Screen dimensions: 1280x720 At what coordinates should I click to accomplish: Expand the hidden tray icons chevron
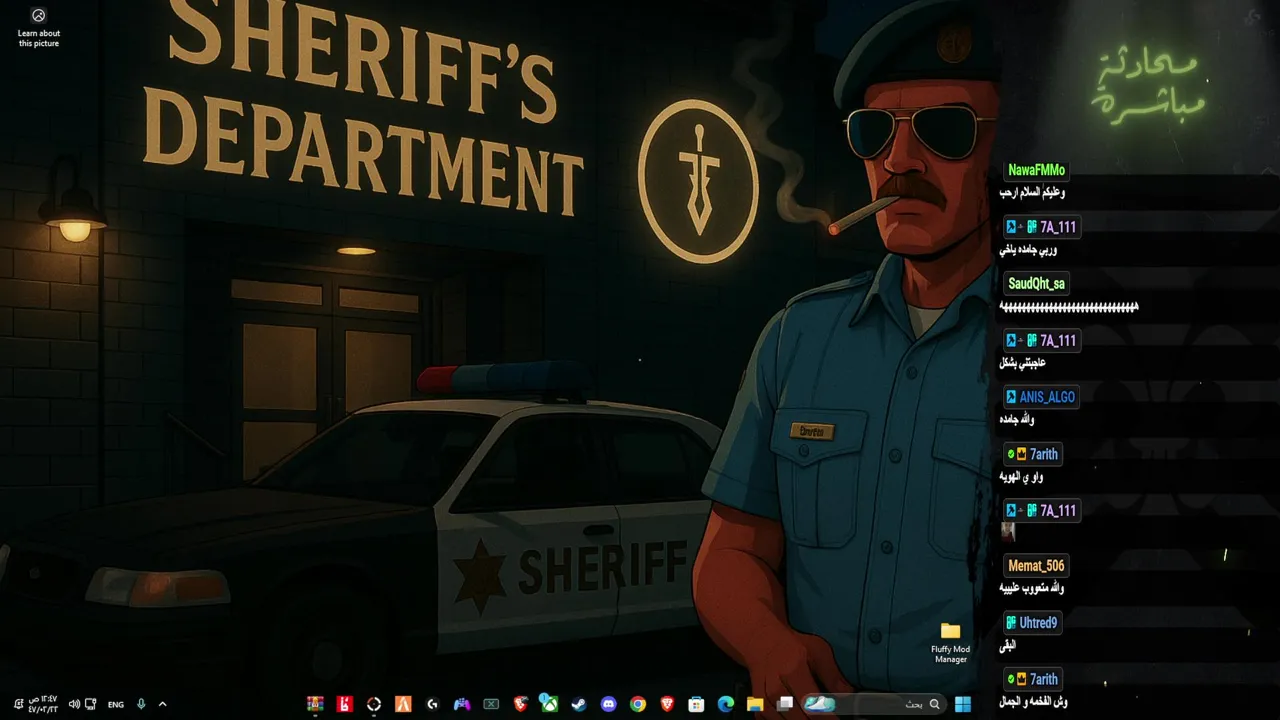[162, 704]
